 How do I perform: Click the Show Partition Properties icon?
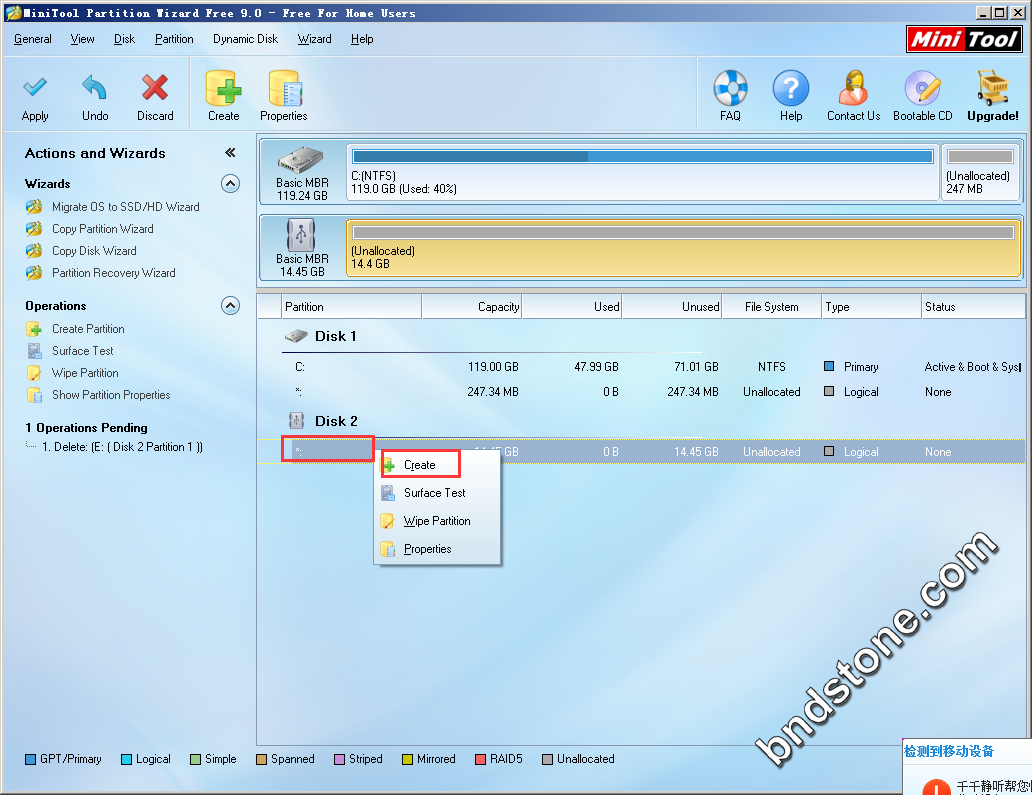[x=34, y=395]
